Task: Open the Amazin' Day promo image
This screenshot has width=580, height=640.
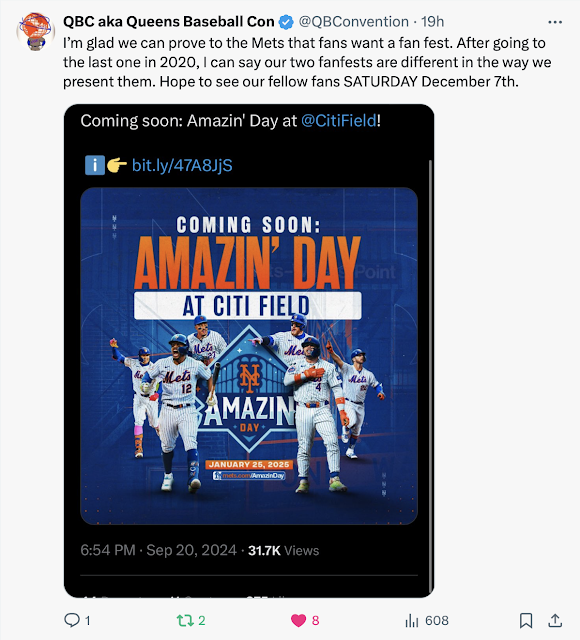Action: (249, 356)
